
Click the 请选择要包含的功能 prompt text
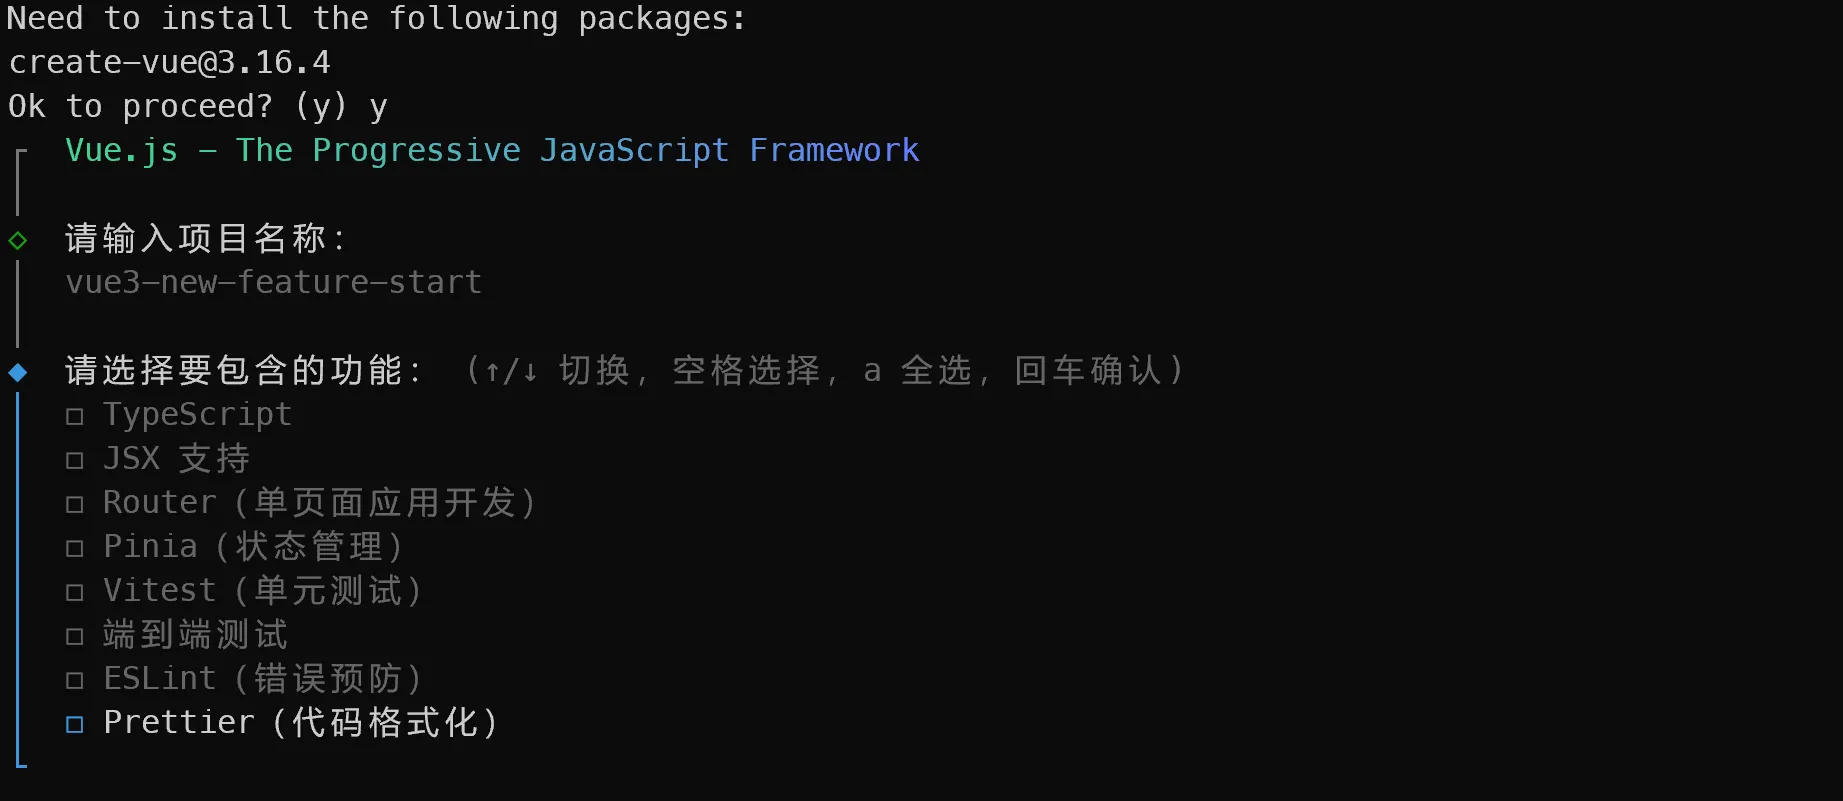click(x=243, y=371)
